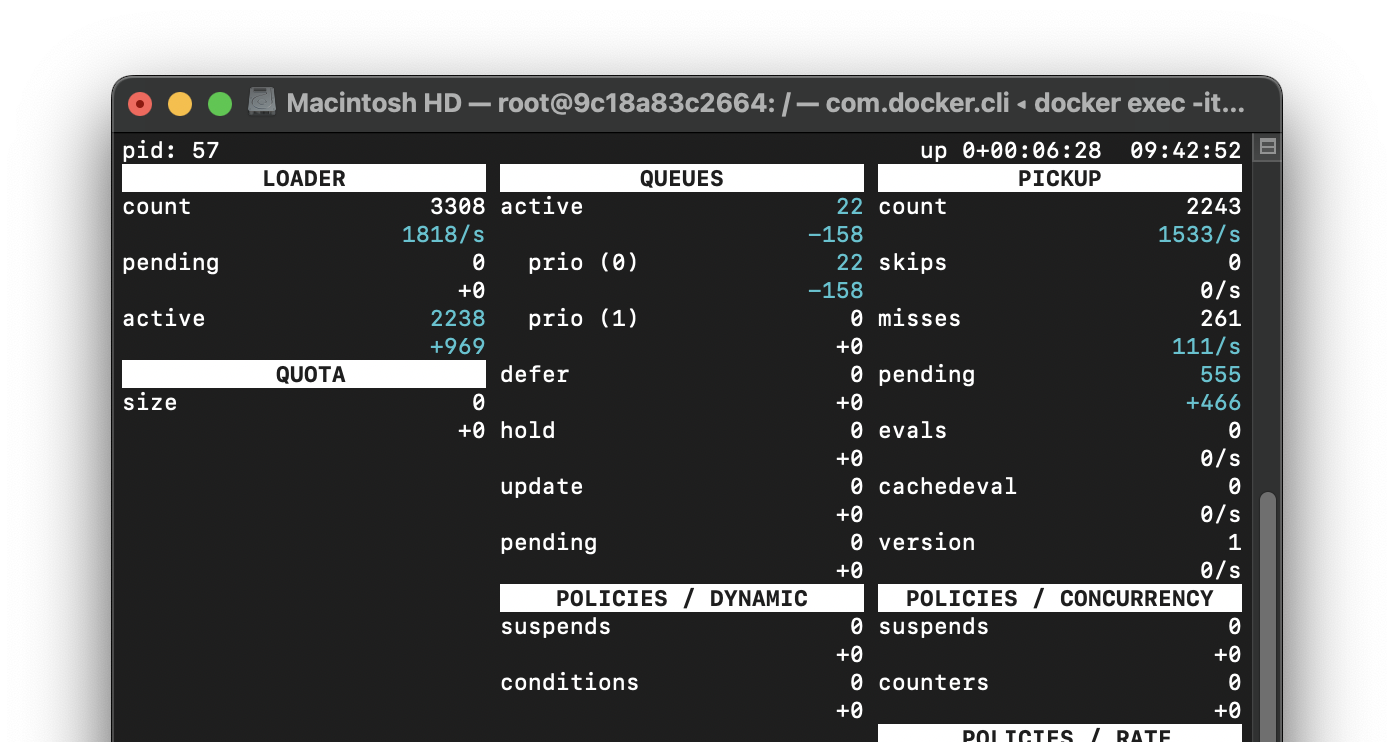Click the window title text in title bar
The height and width of the screenshot is (742, 1394).
coord(765,103)
